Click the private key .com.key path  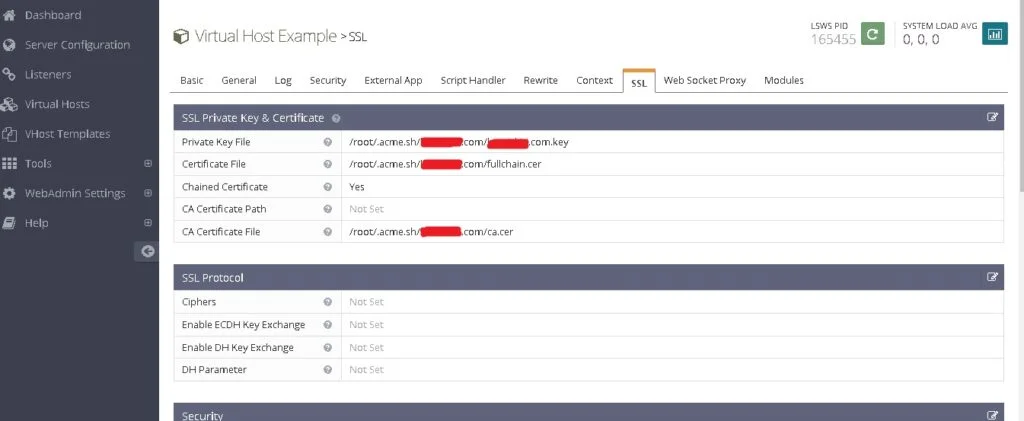click(x=458, y=142)
